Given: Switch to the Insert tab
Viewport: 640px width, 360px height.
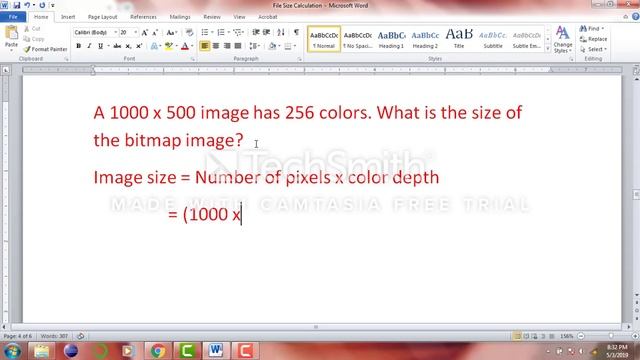Looking at the screenshot, I should 68,17.
